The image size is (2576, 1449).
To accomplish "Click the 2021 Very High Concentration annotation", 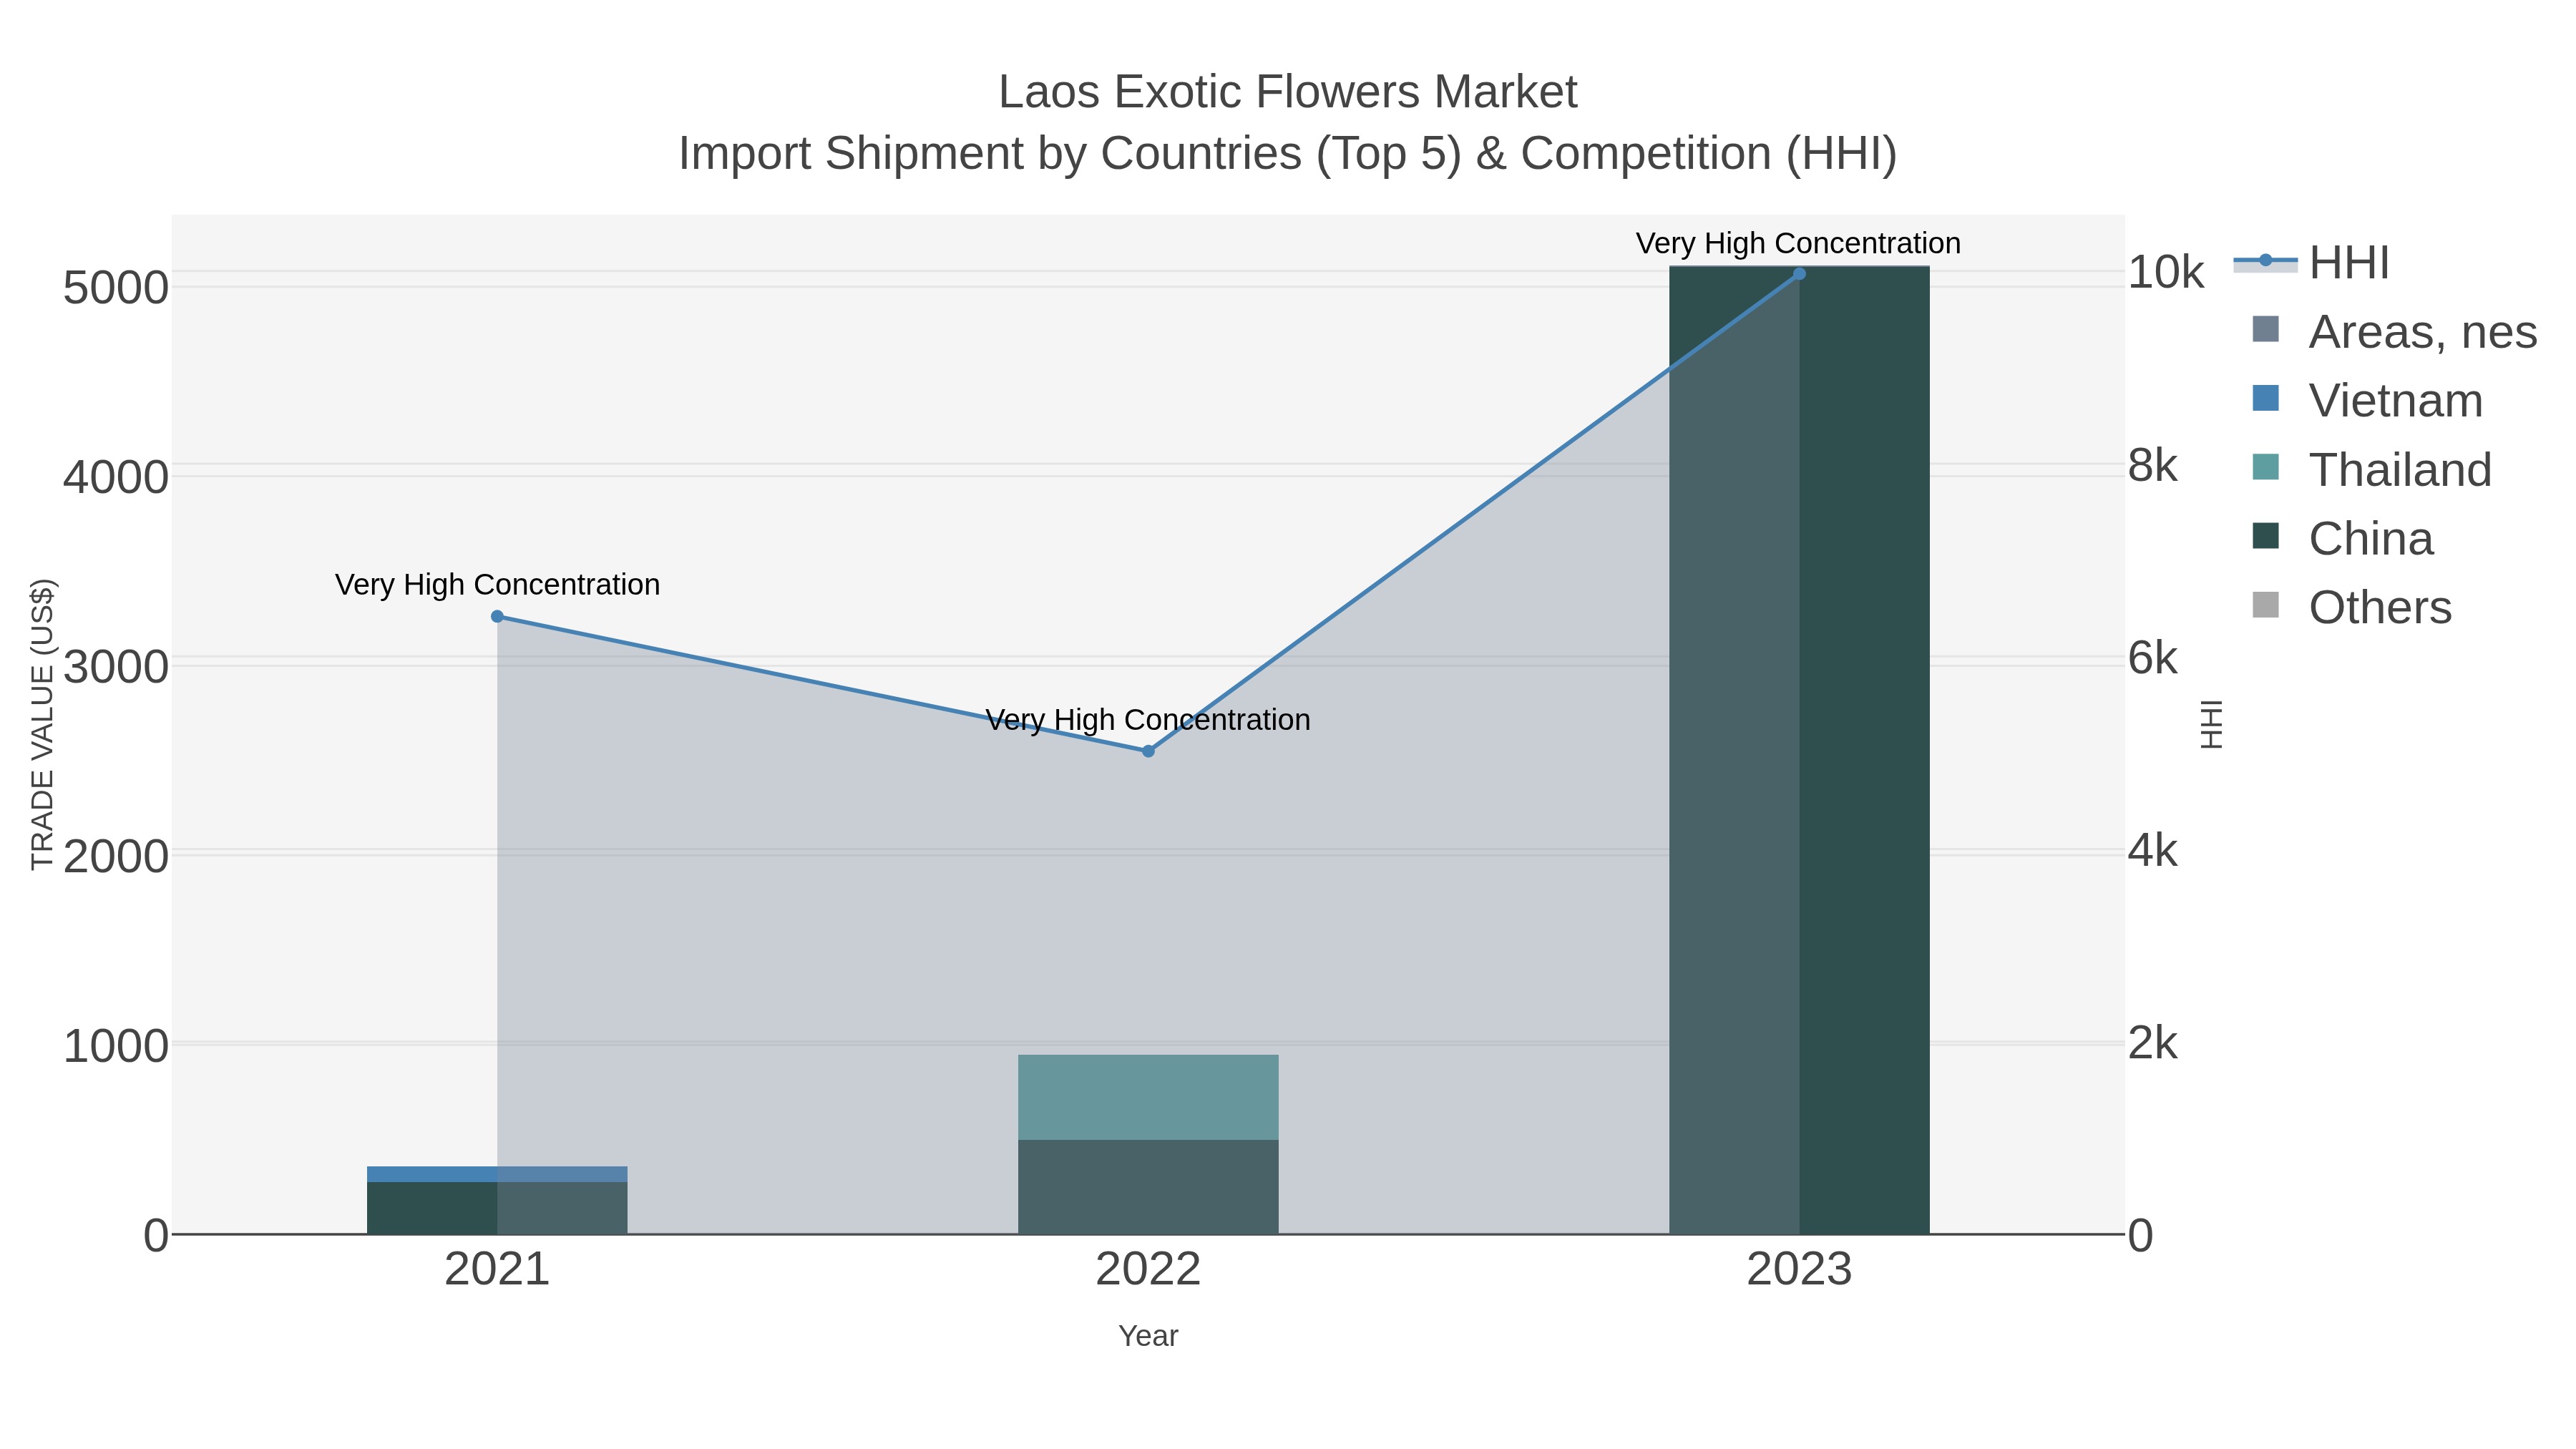I will coord(497,585).
